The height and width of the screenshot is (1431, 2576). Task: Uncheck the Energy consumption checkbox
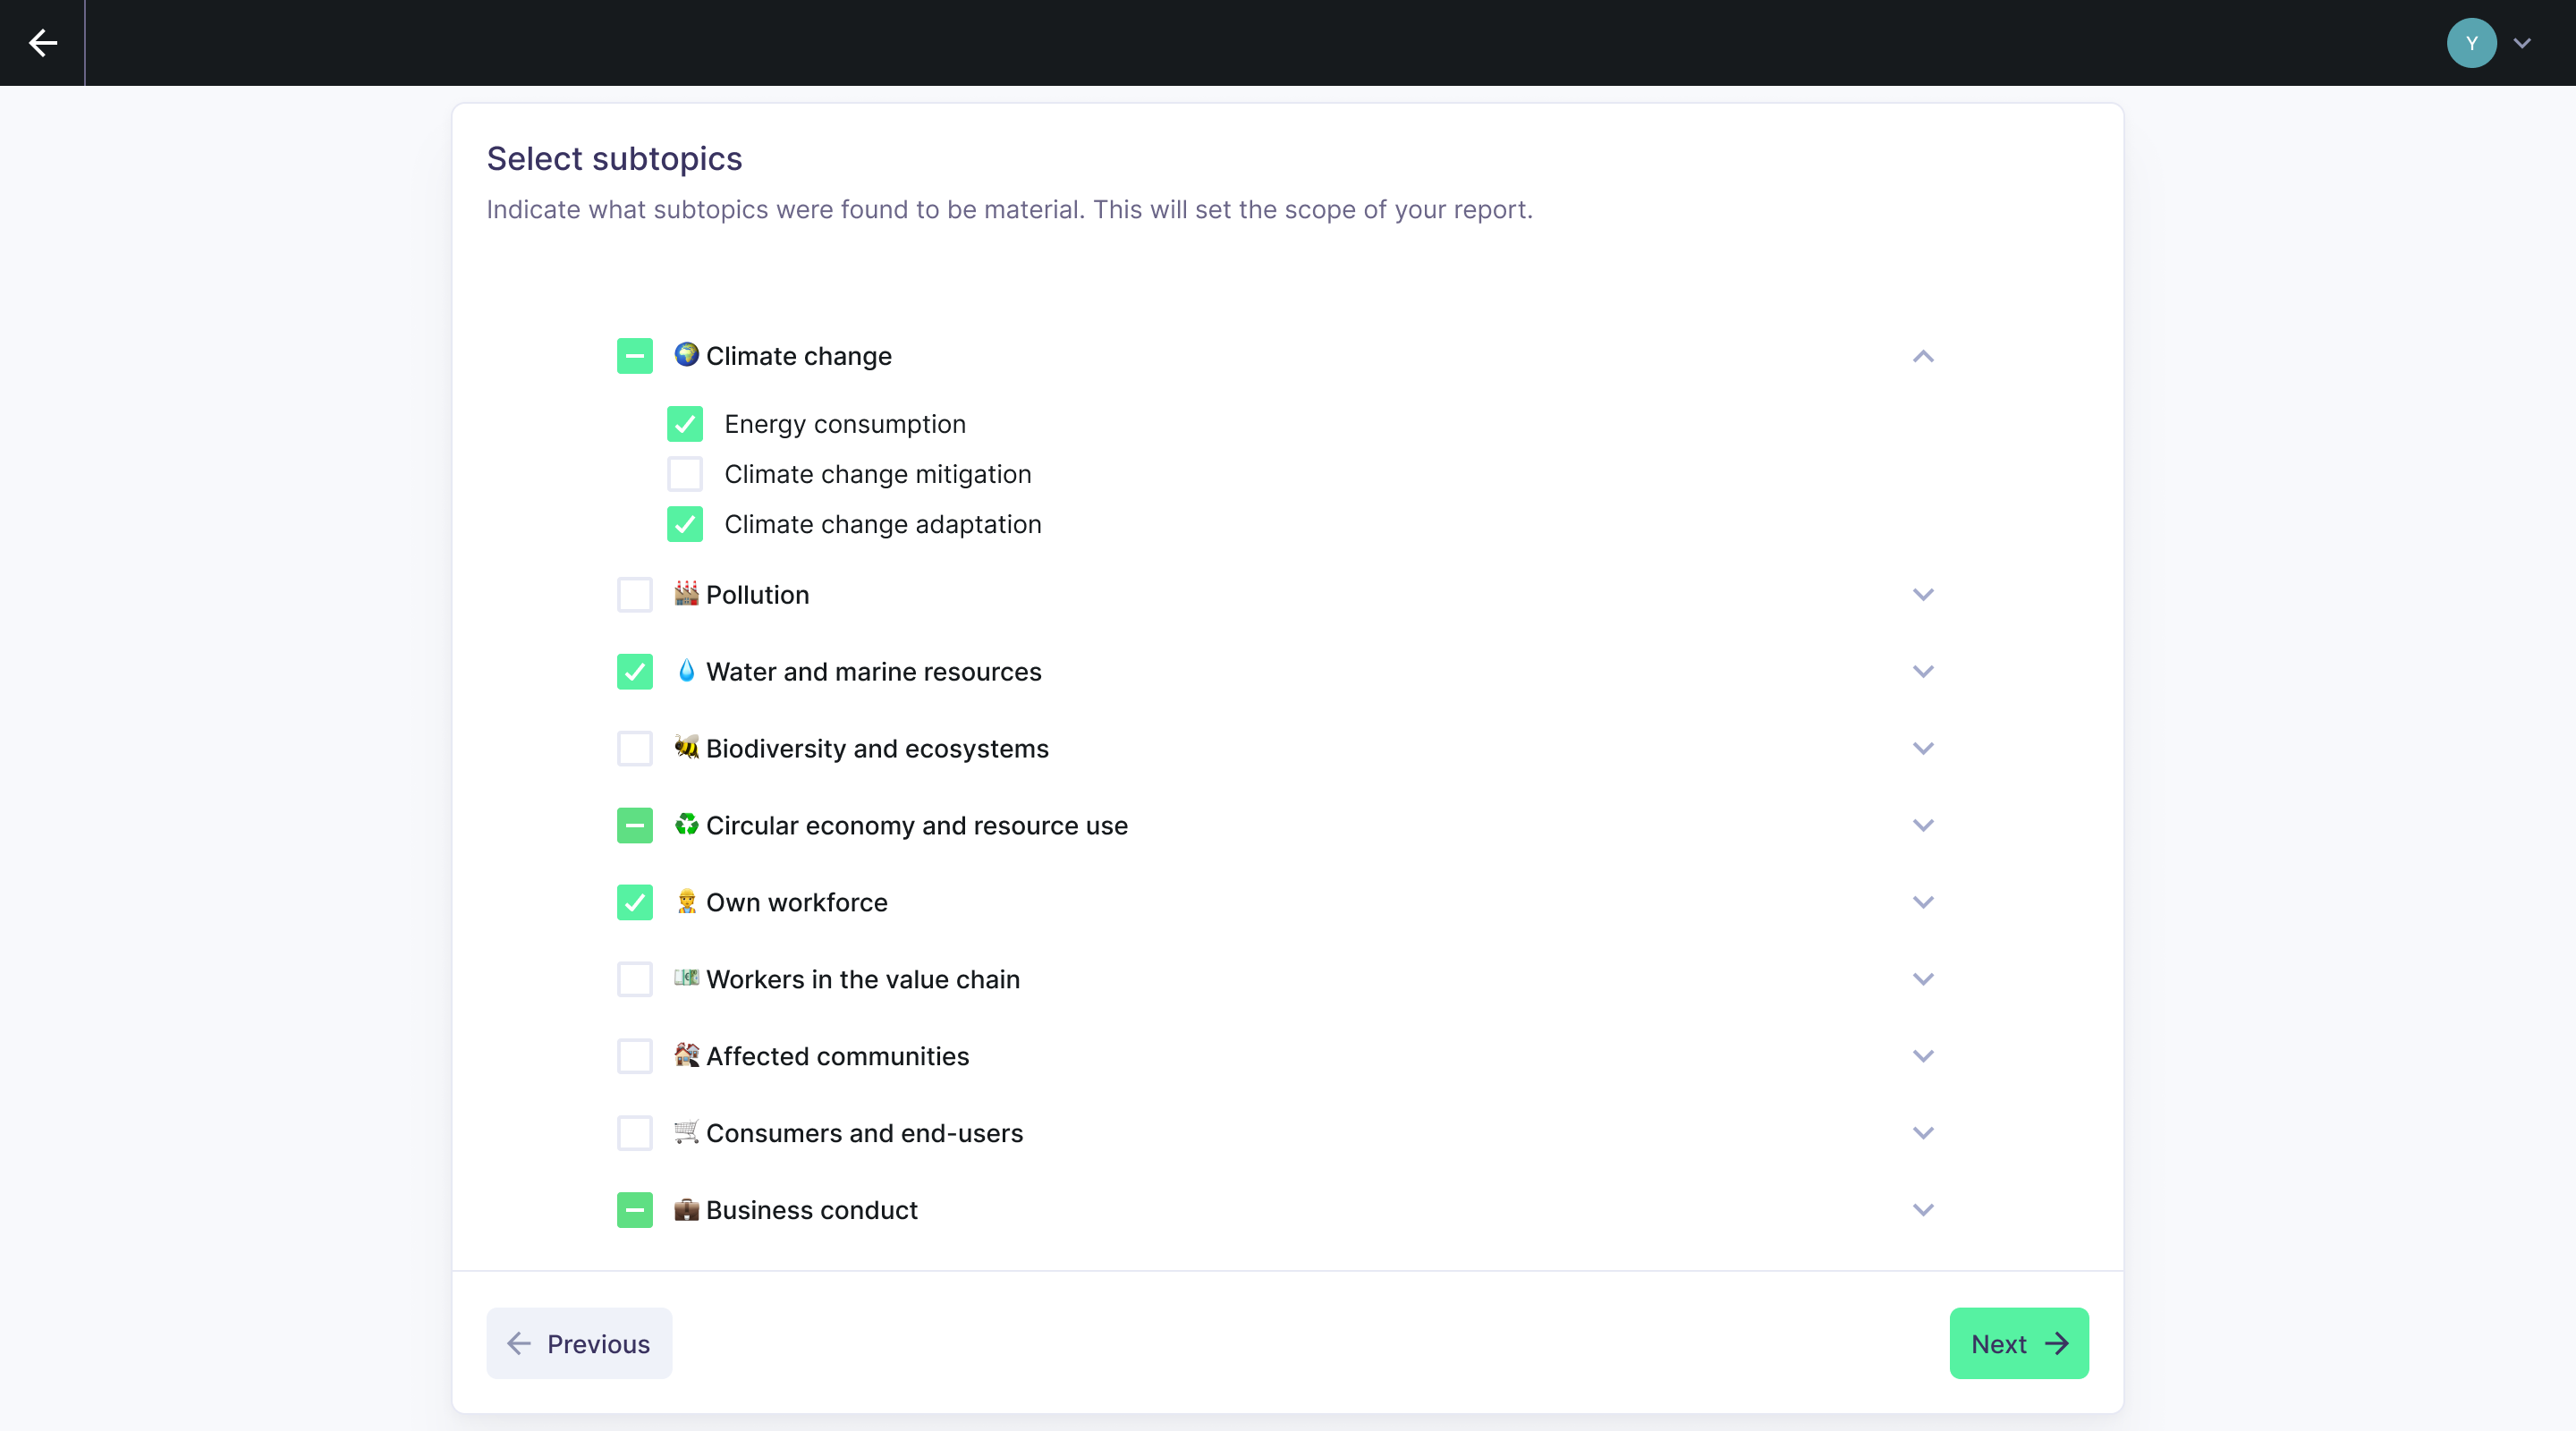point(685,424)
